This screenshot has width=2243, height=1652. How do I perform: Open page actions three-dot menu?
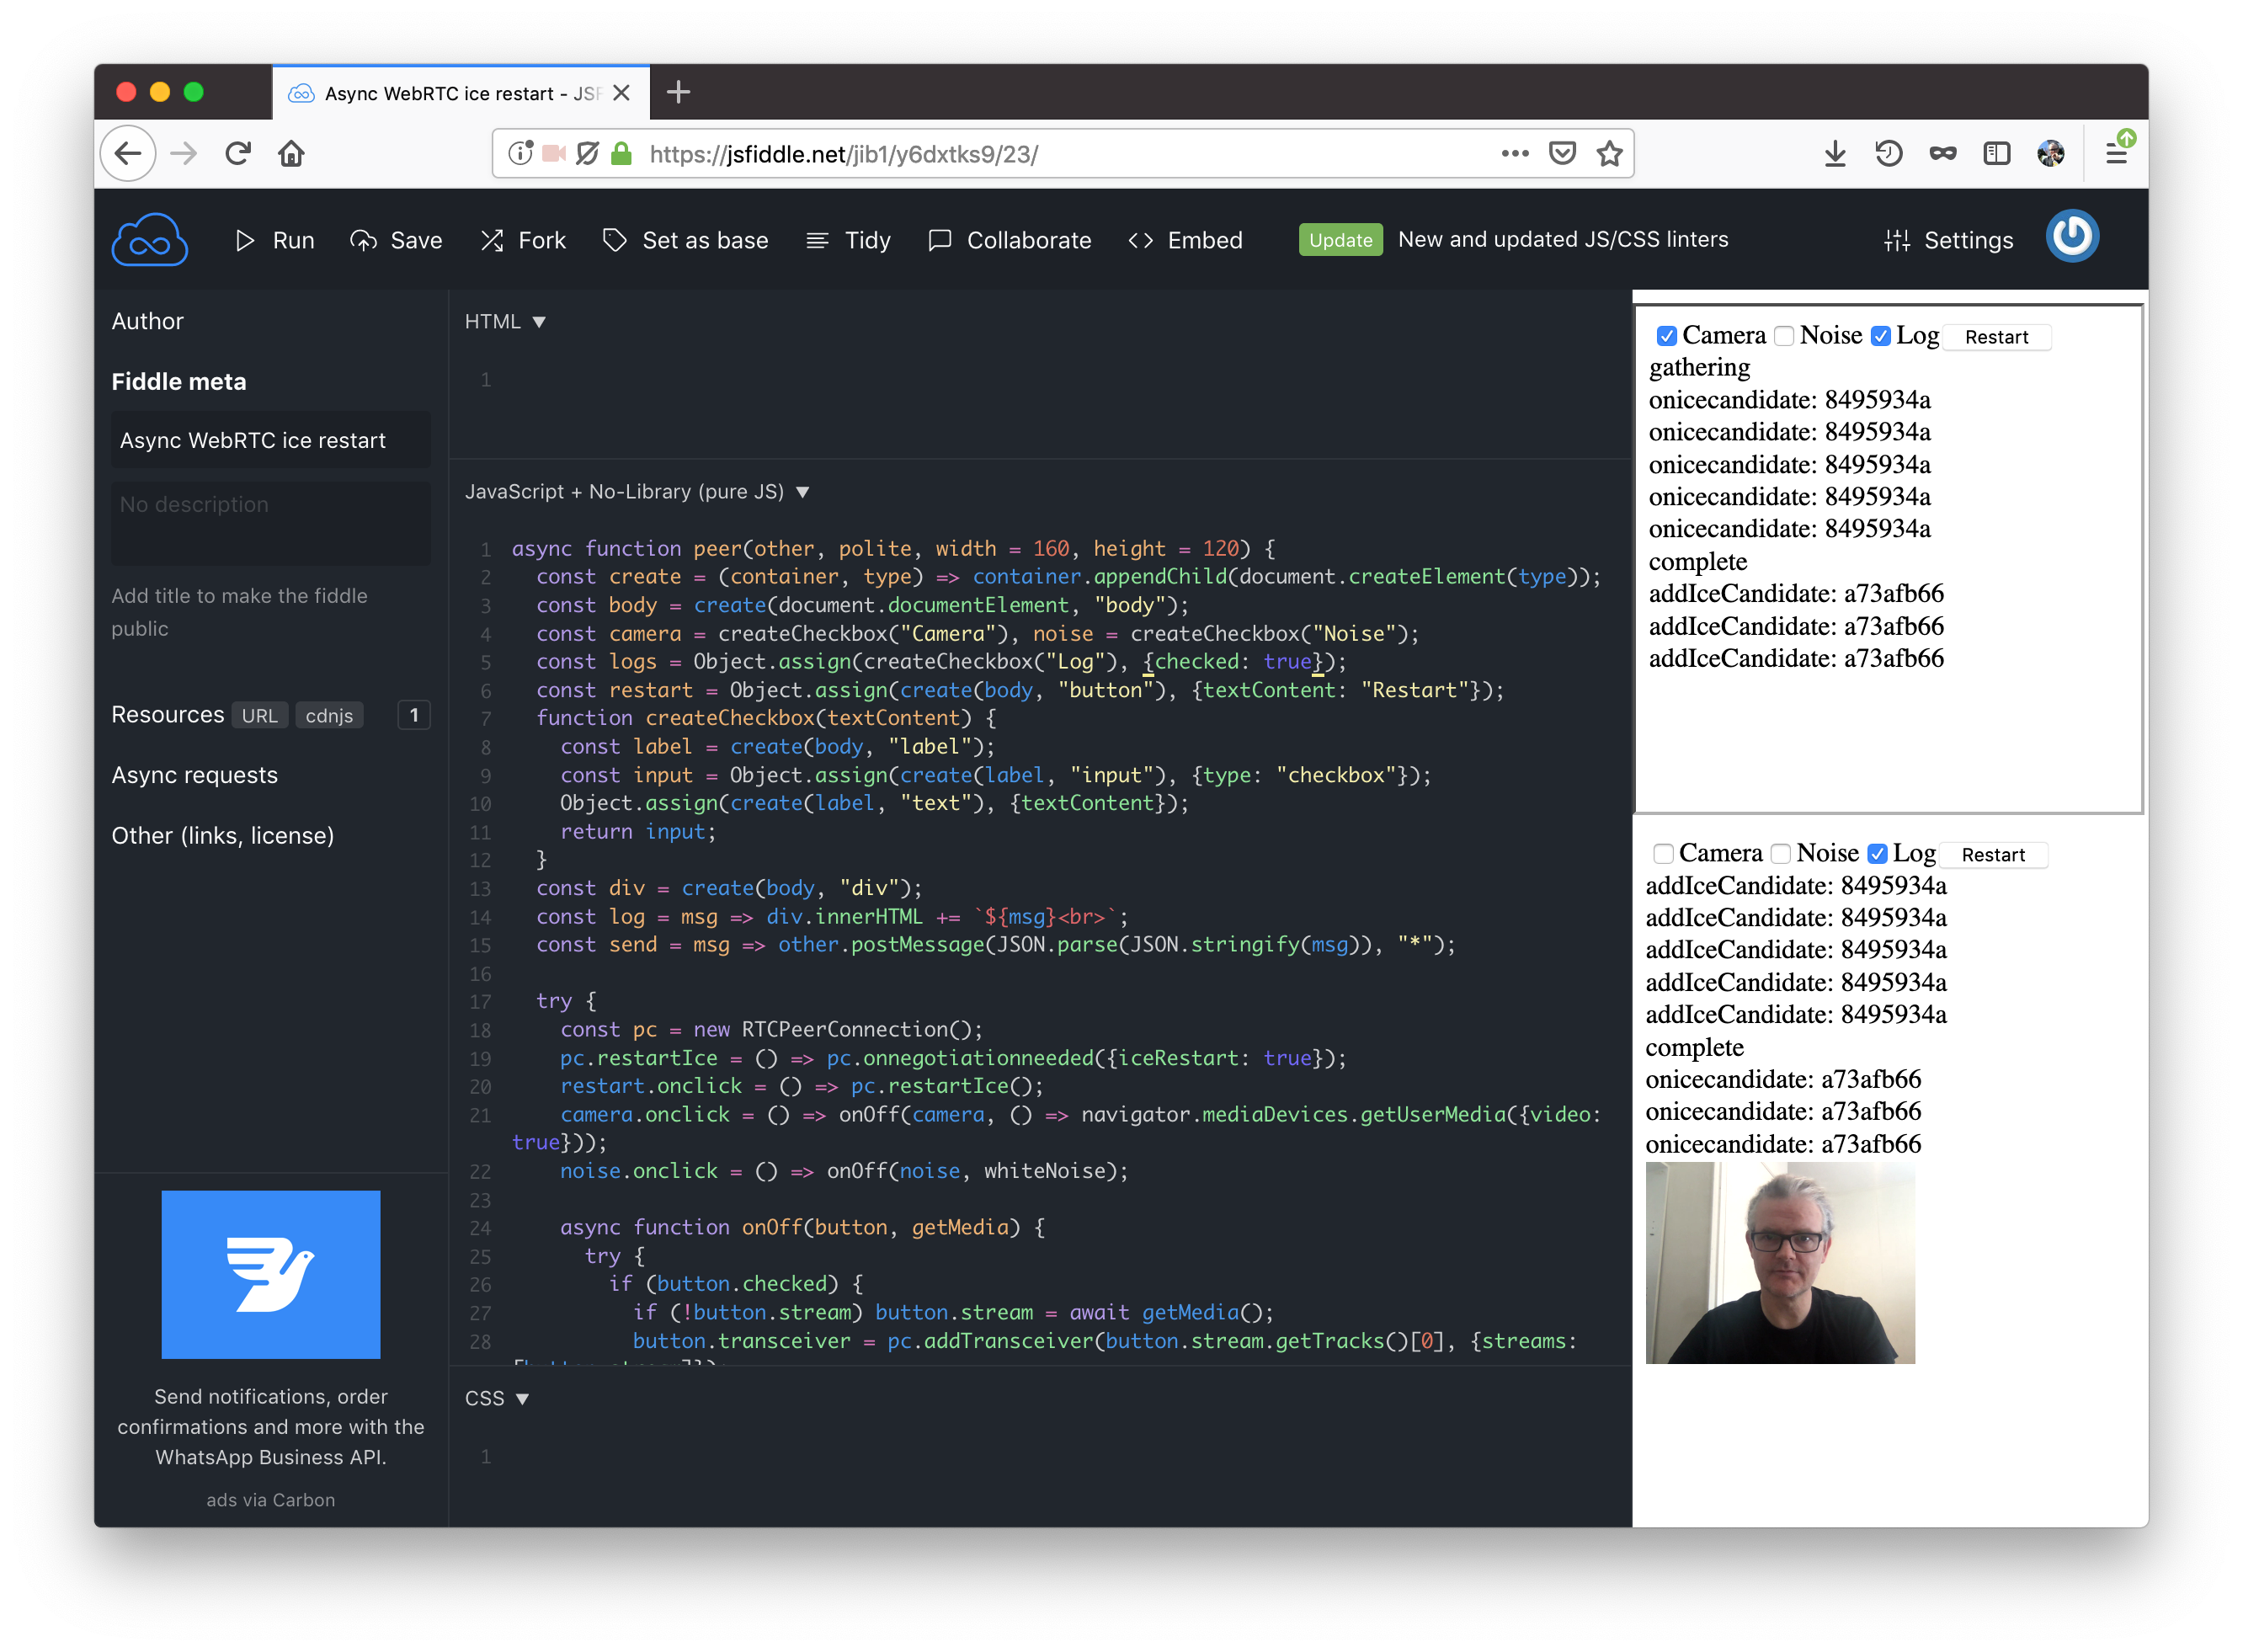click(x=1515, y=153)
